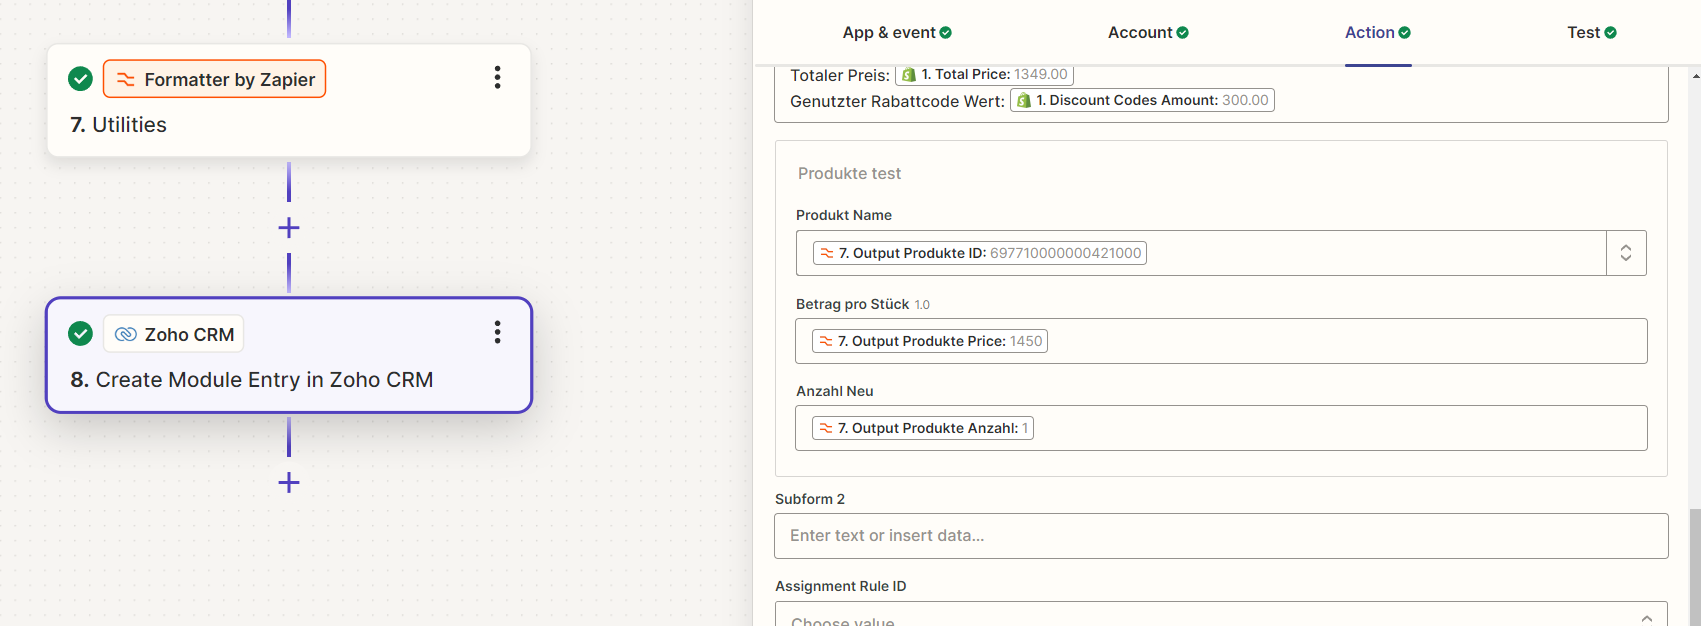
Task: Click Output Produkte Price 1450 pill
Action: [930, 341]
